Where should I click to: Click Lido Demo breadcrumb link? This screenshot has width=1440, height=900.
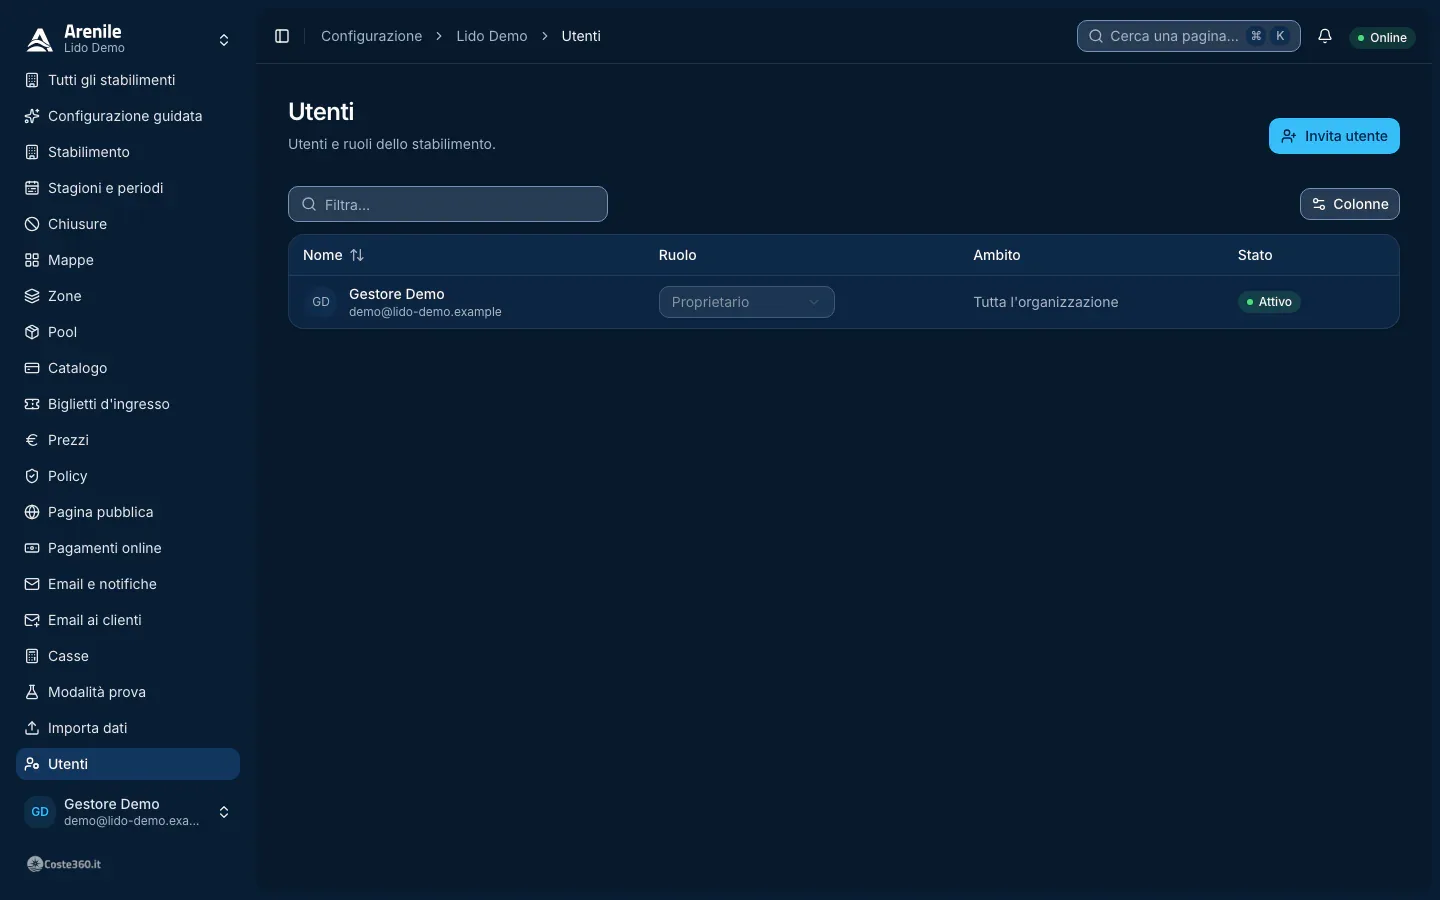(x=491, y=36)
